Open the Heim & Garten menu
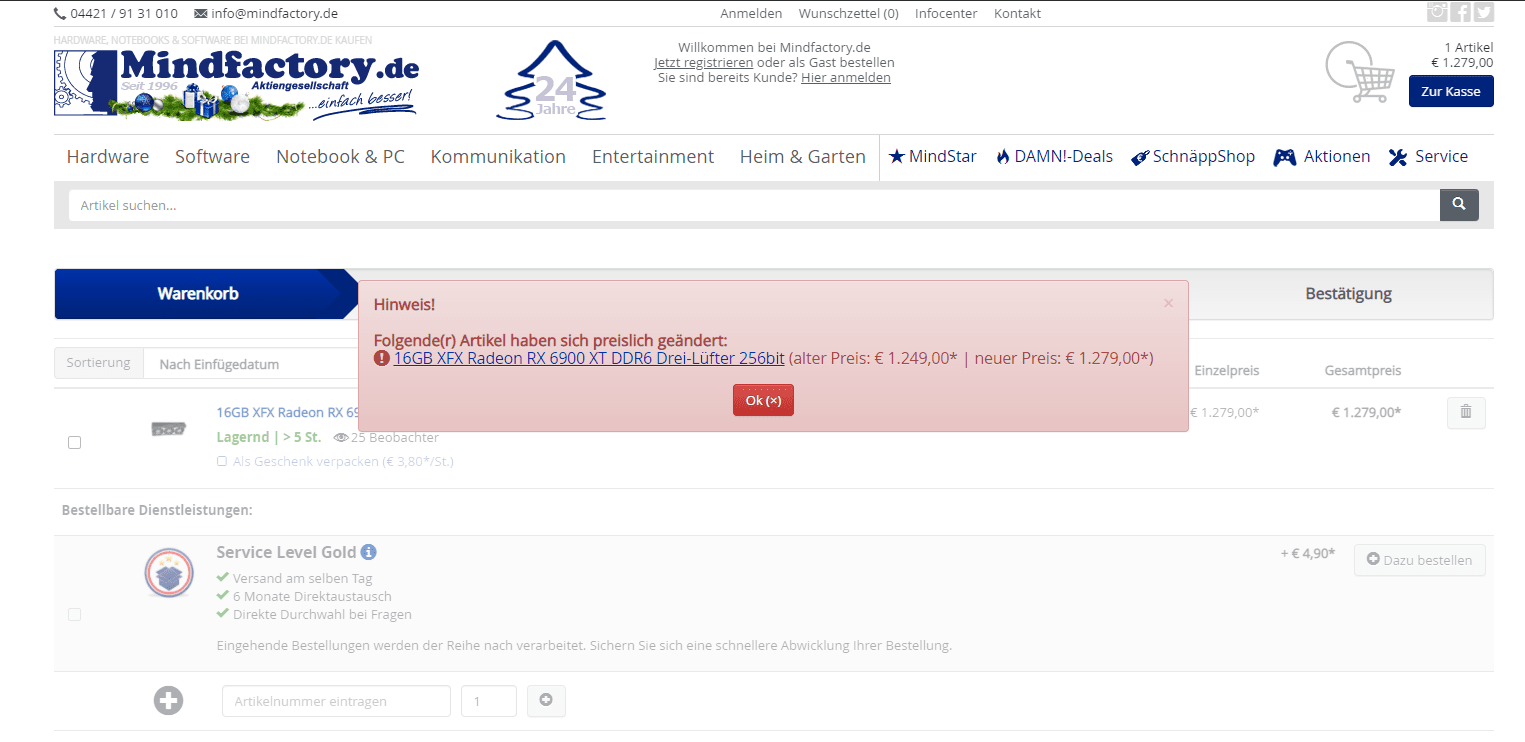The image size is (1525, 742). coord(803,157)
